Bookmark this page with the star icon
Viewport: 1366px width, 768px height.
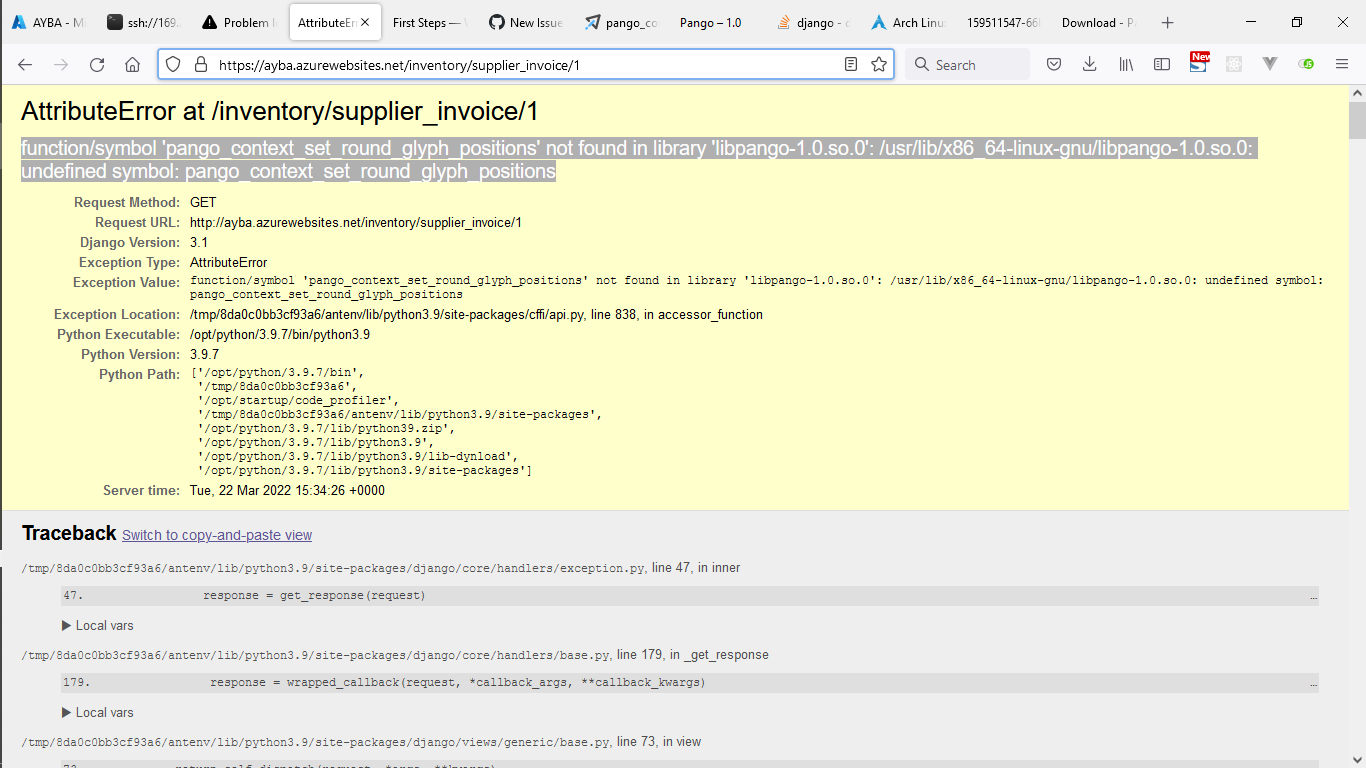click(879, 63)
